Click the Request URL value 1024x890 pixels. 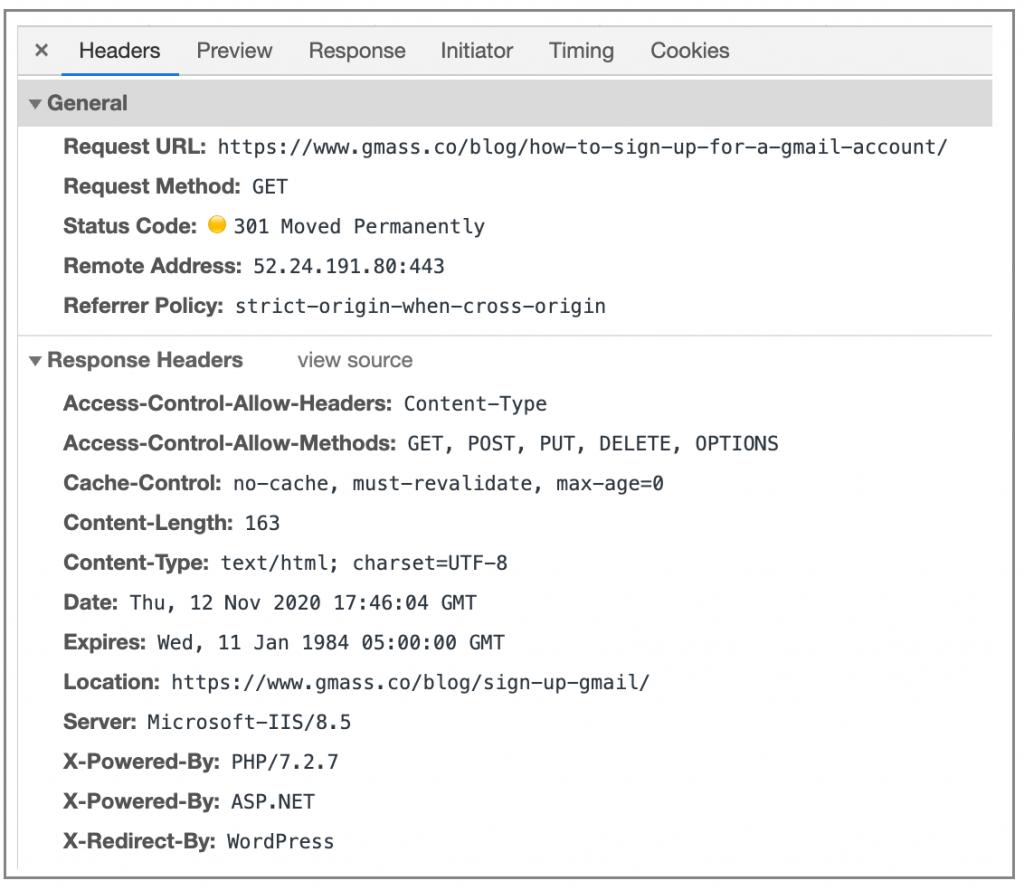click(x=583, y=146)
